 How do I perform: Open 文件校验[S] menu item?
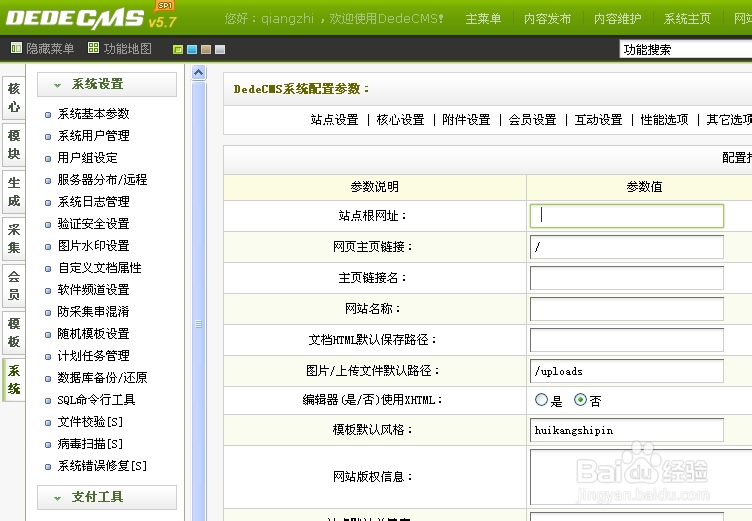pyautogui.click(x=90, y=423)
